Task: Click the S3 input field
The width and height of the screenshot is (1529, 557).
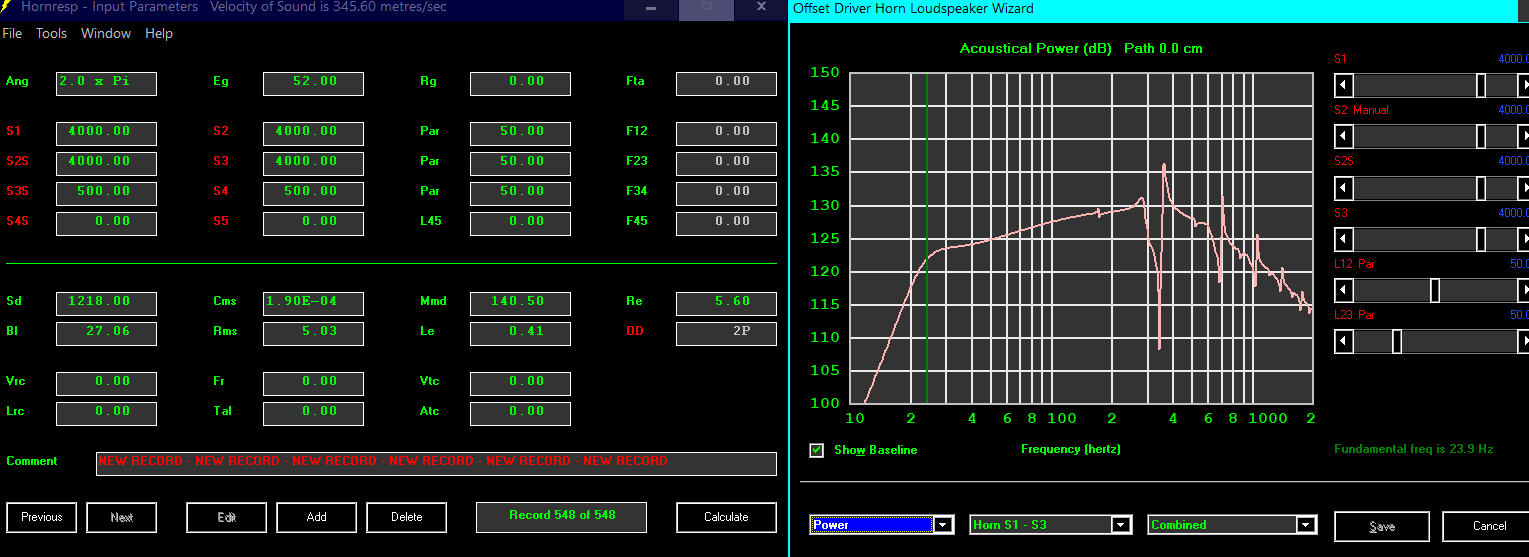Action: (x=313, y=163)
